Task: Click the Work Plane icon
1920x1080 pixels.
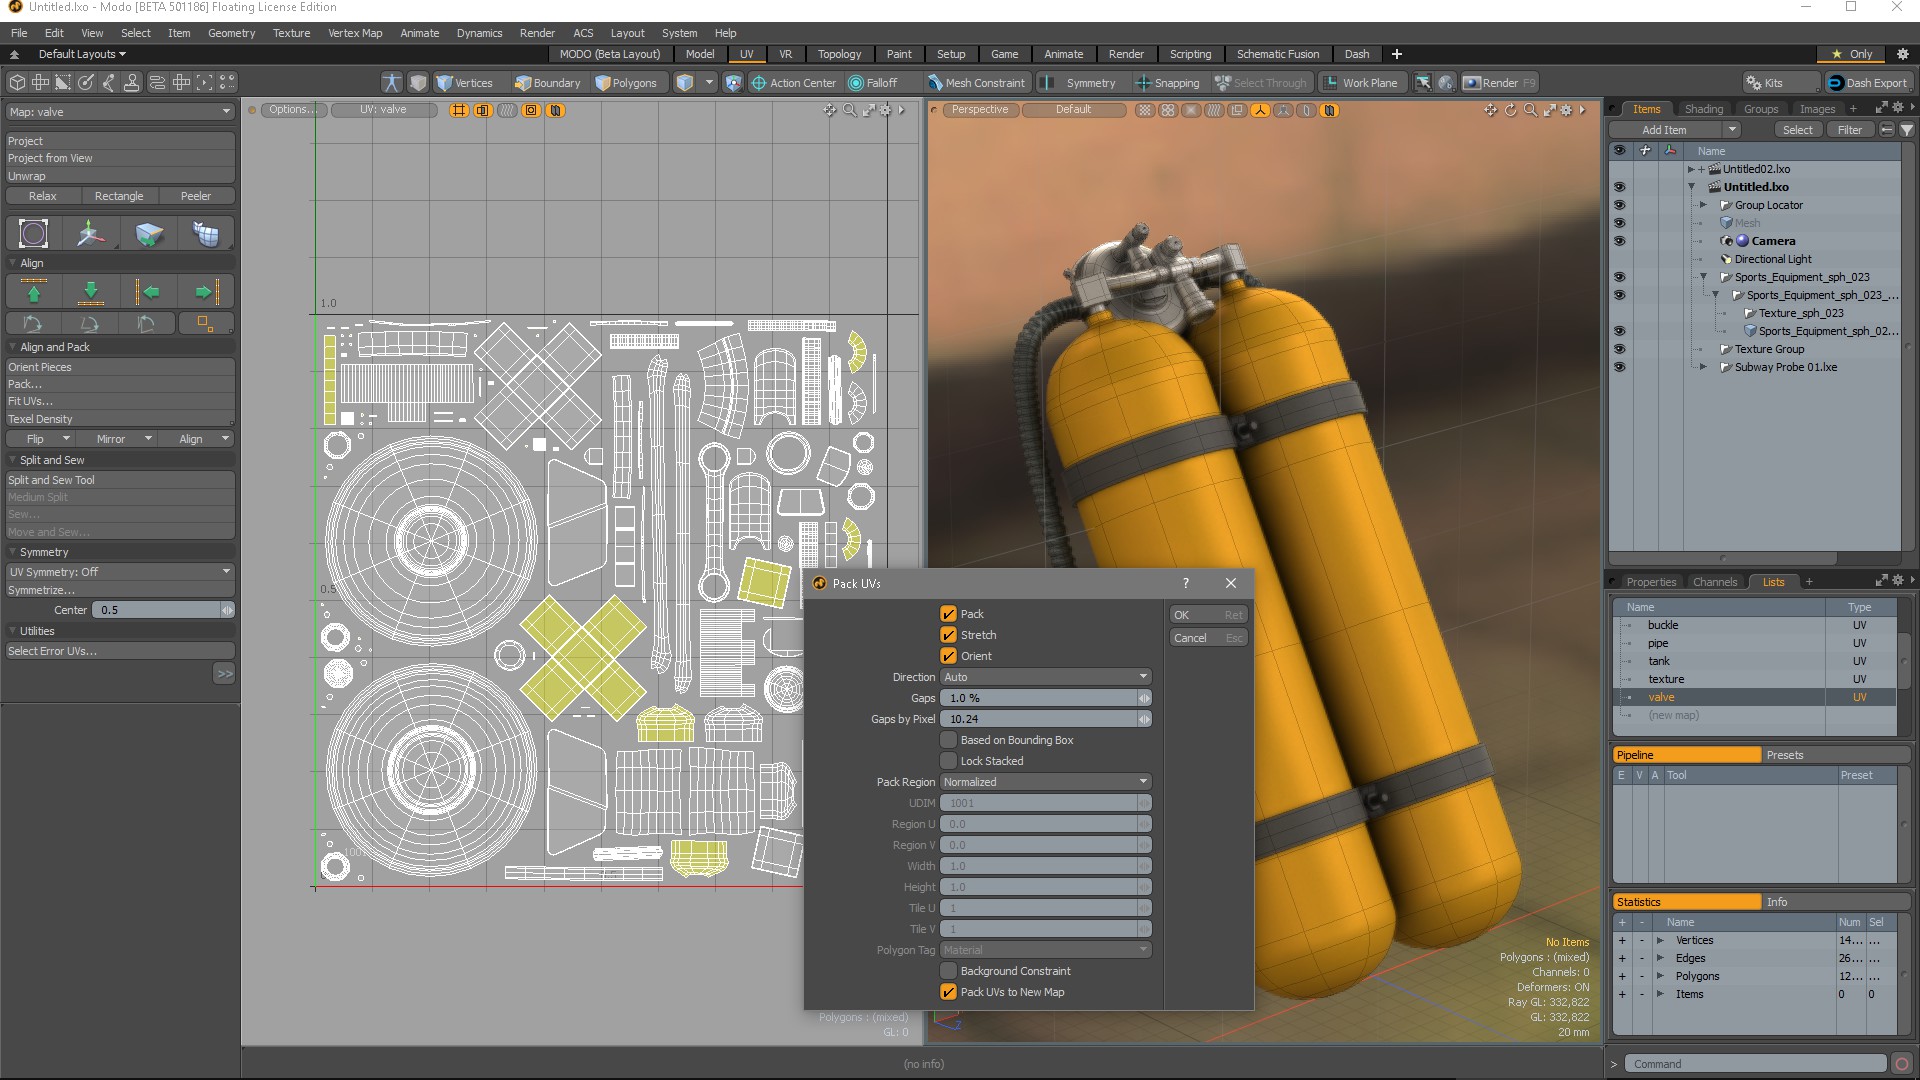Action: (1330, 82)
